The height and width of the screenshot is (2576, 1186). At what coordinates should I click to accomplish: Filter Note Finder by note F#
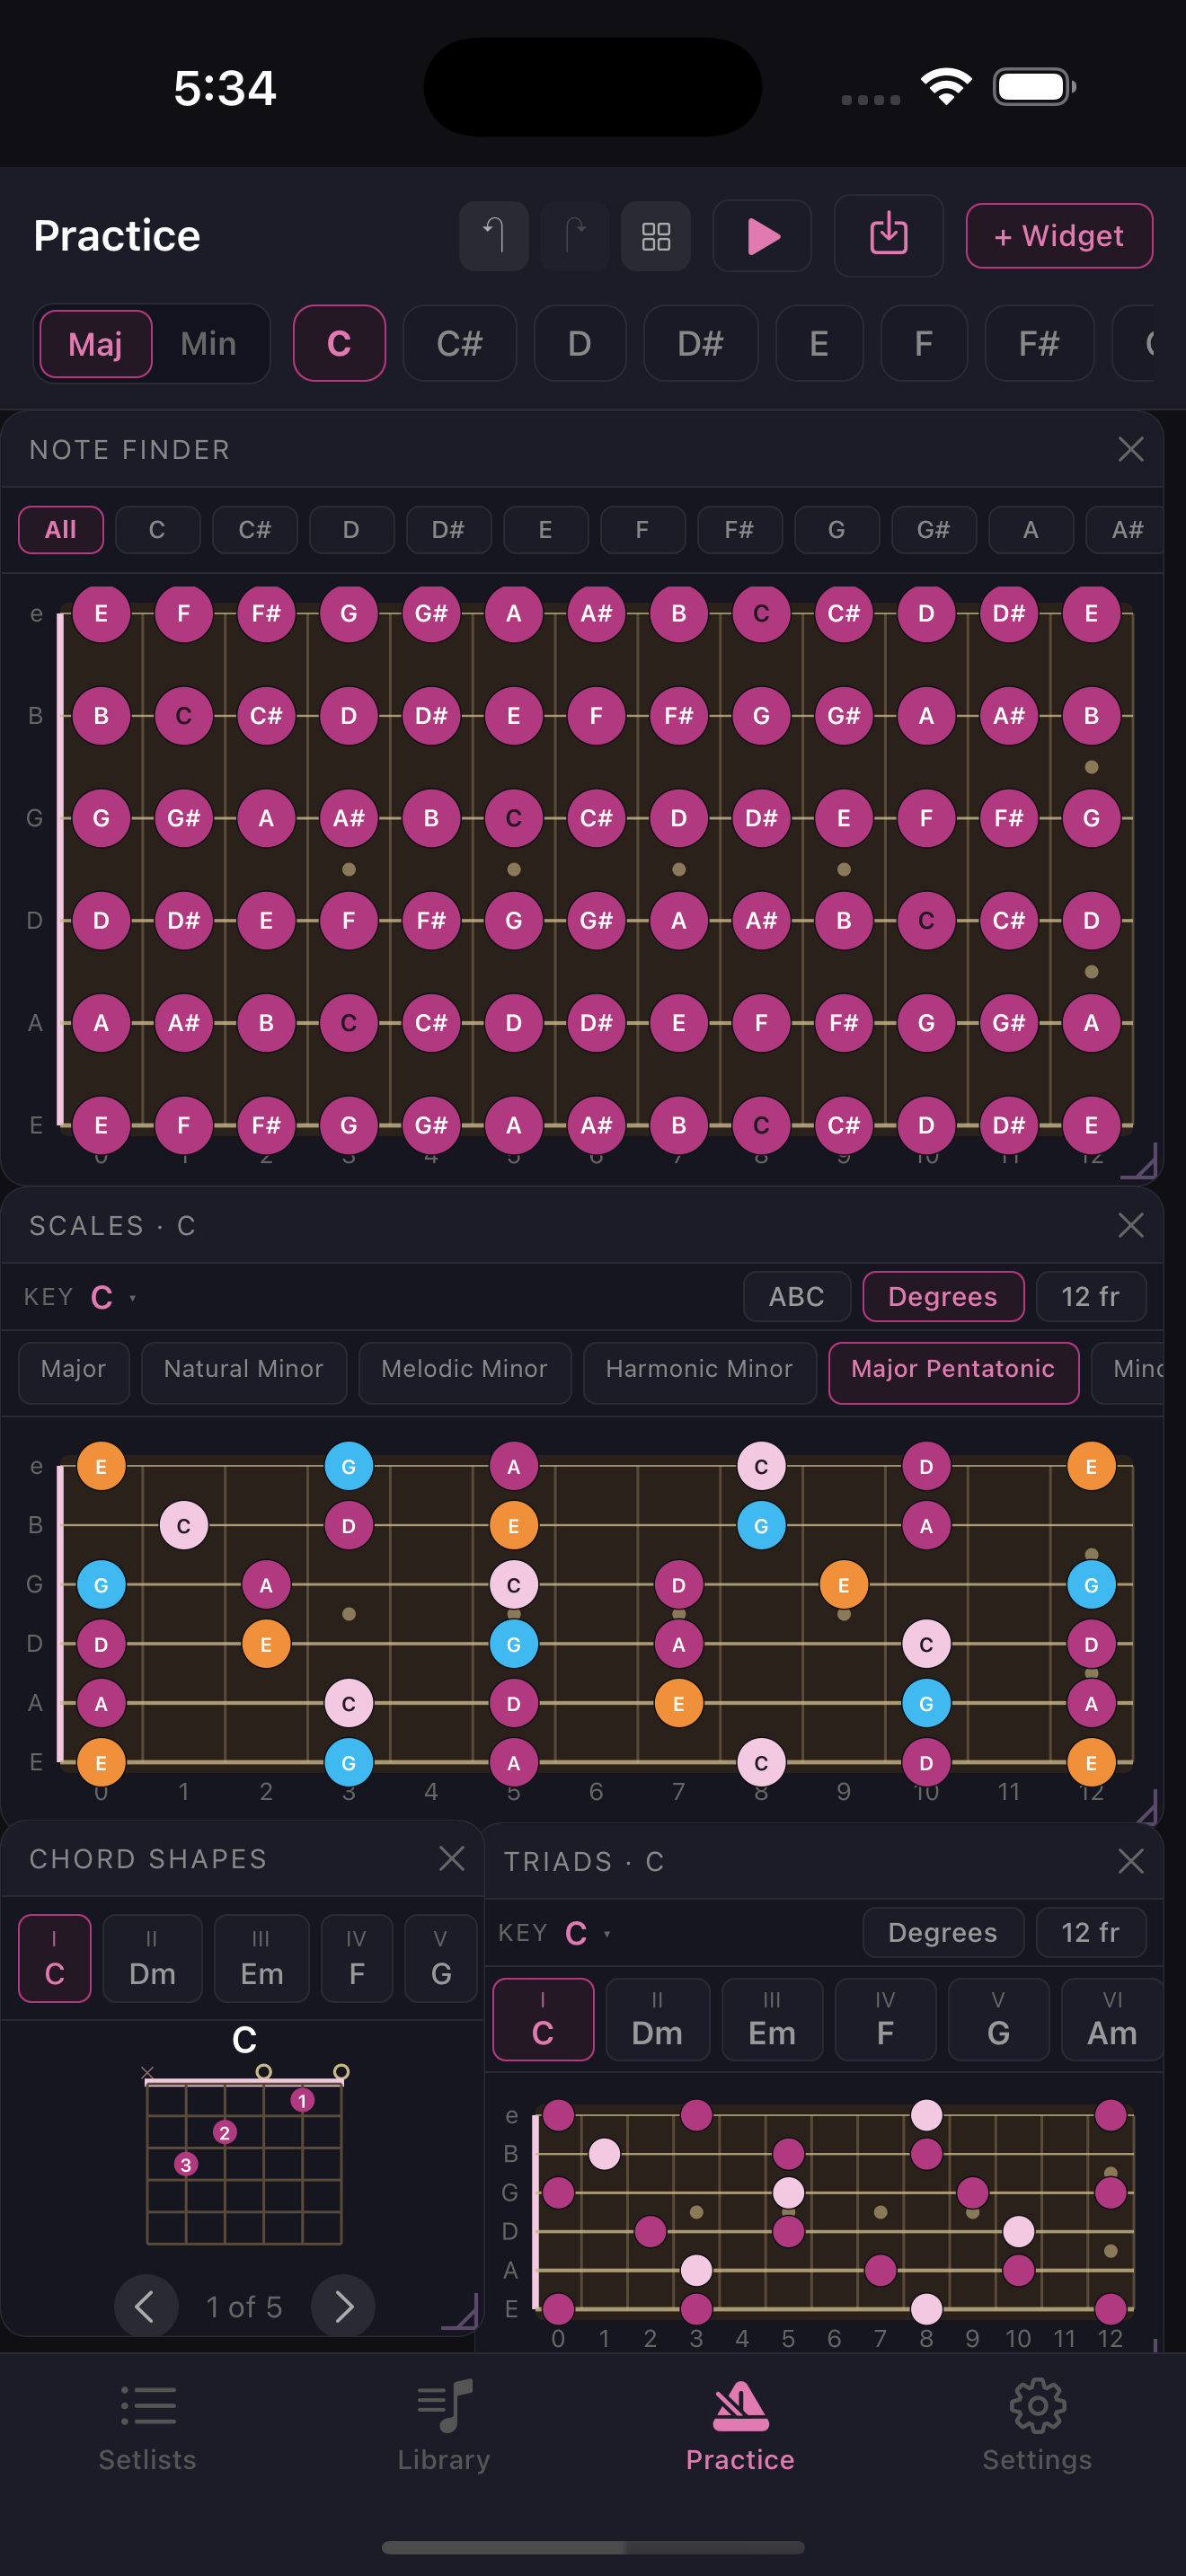coord(740,530)
